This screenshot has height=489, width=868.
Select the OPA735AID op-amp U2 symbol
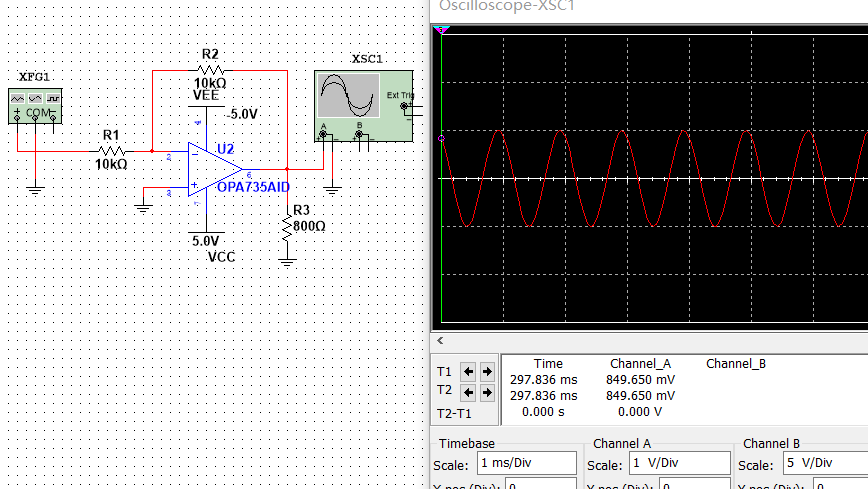pyautogui.click(x=215, y=169)
